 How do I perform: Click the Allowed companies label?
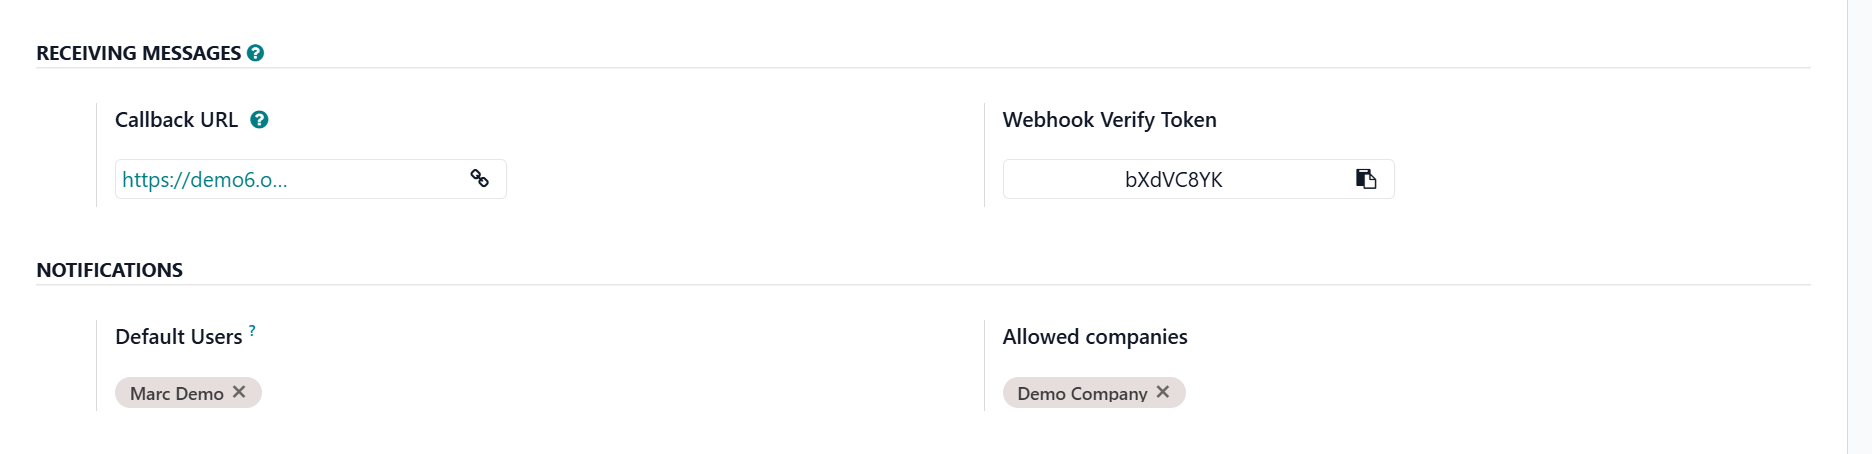[1094, 337]
